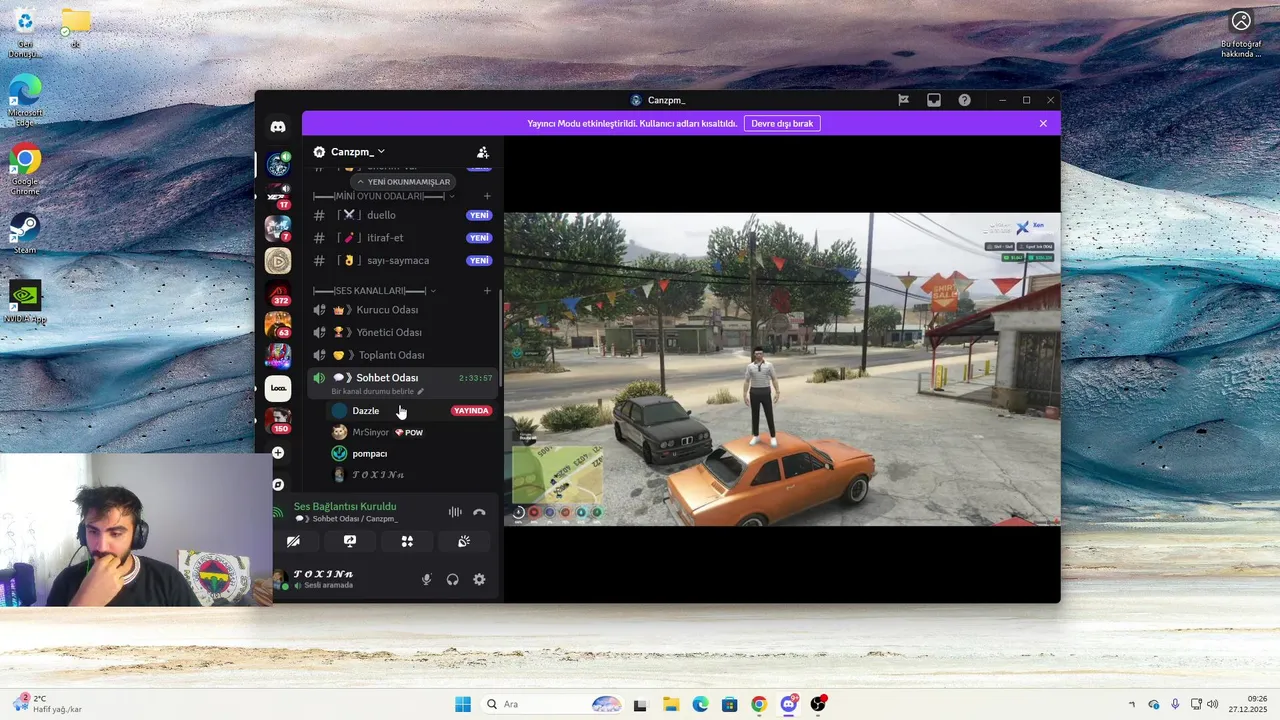Open Google Chrome desktop shortcut
The height and width of the screenshot is (720, 1280).
[25, 170]
